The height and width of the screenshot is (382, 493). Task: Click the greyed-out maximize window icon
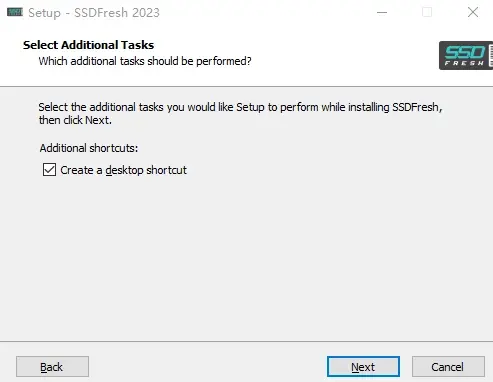pyautogui.click(x=427, y=13)
